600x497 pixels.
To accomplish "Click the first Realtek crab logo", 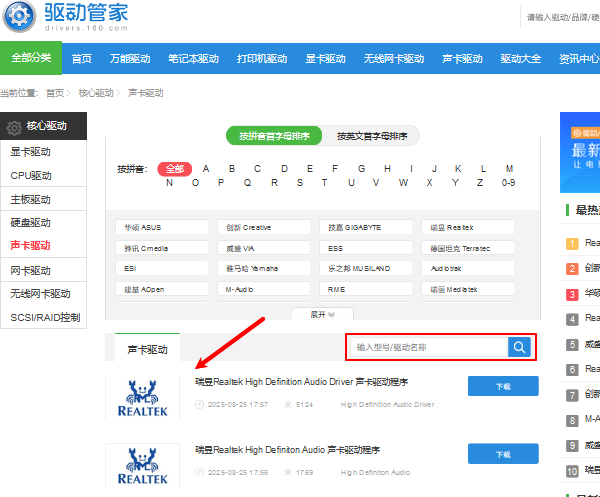I will pyautogui.click(x=142, y=398).
